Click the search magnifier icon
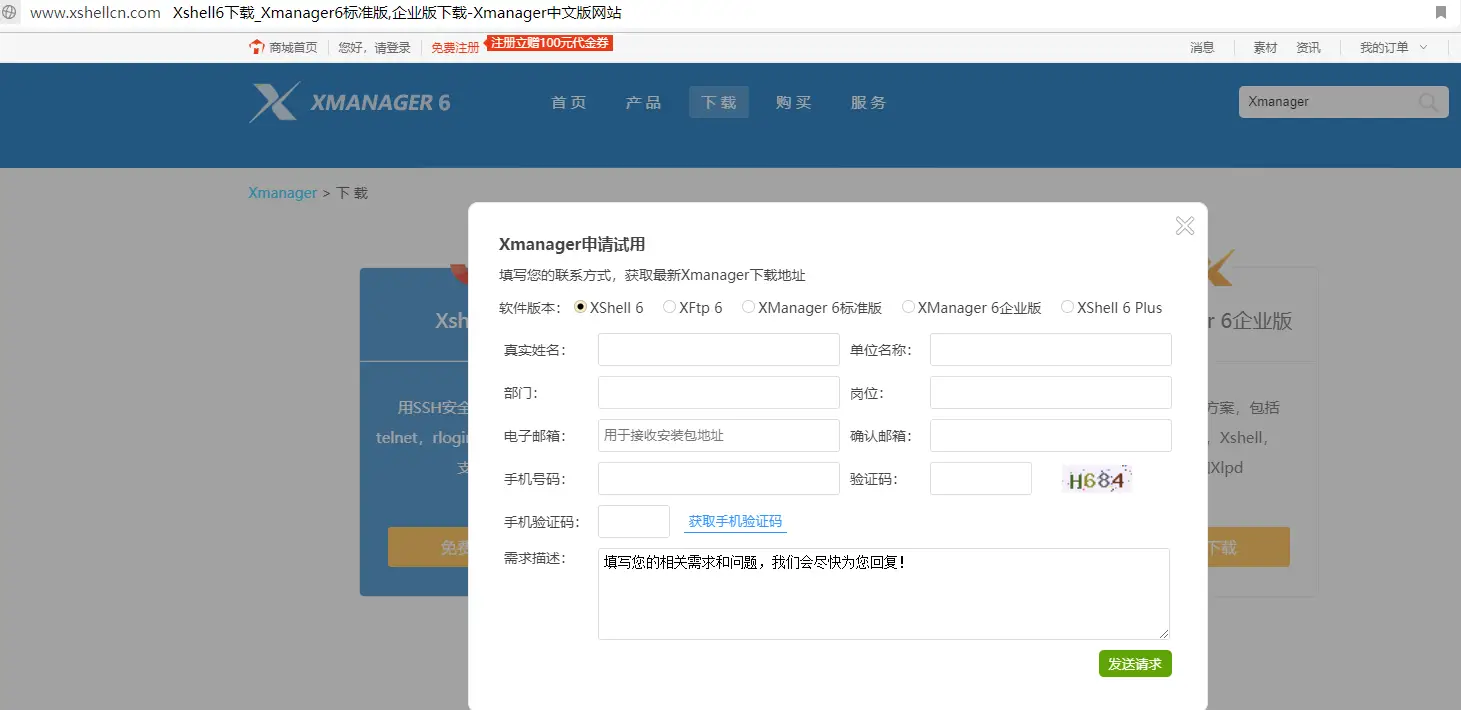1461x710 pixels. tap(1428, 102)
